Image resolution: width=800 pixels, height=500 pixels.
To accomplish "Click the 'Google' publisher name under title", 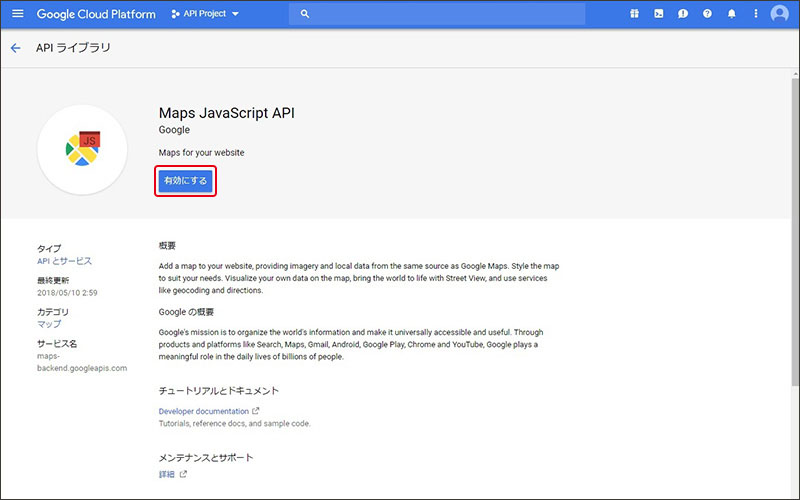I will pos(174,130).
